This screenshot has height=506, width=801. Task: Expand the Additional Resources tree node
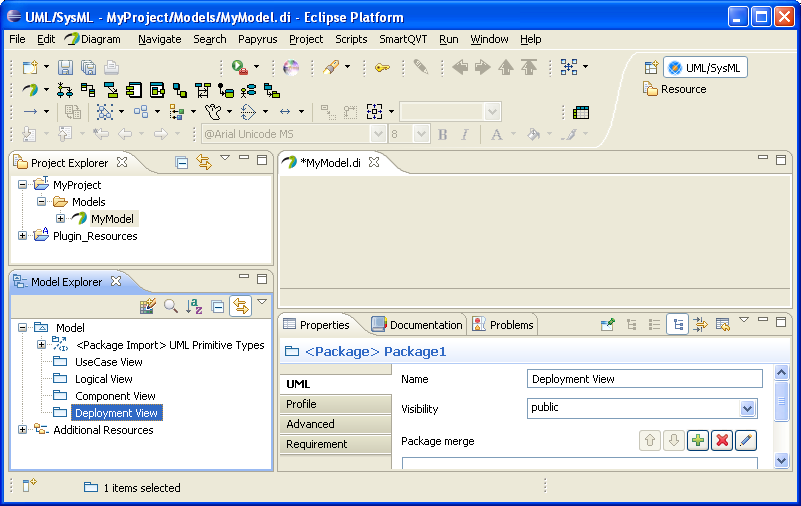(x=23, y=430)
